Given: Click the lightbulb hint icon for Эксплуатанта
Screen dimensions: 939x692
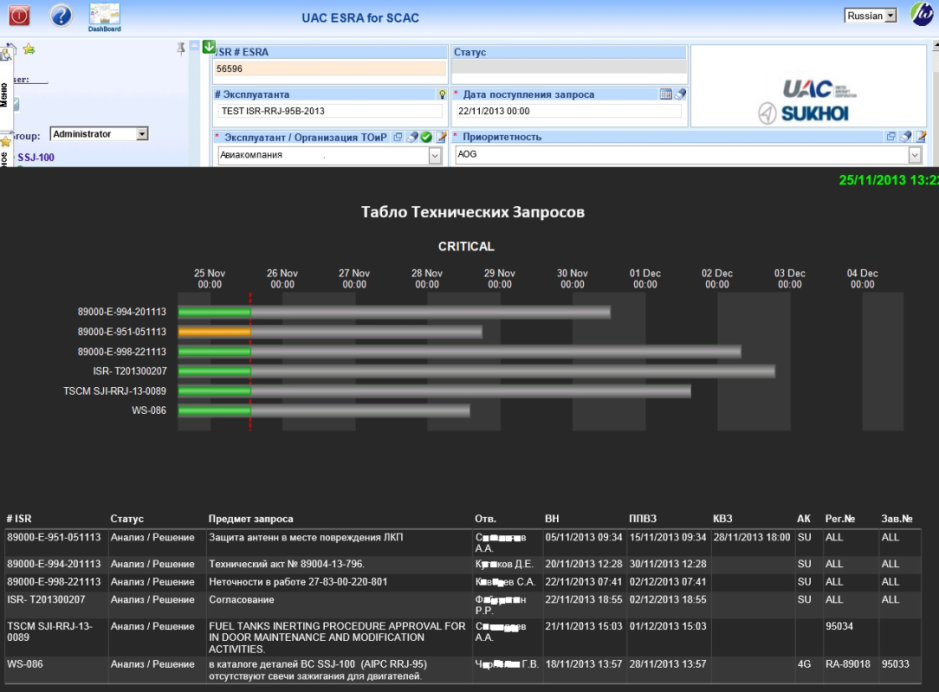Looking at the screenshot, I should coord(442,94).
